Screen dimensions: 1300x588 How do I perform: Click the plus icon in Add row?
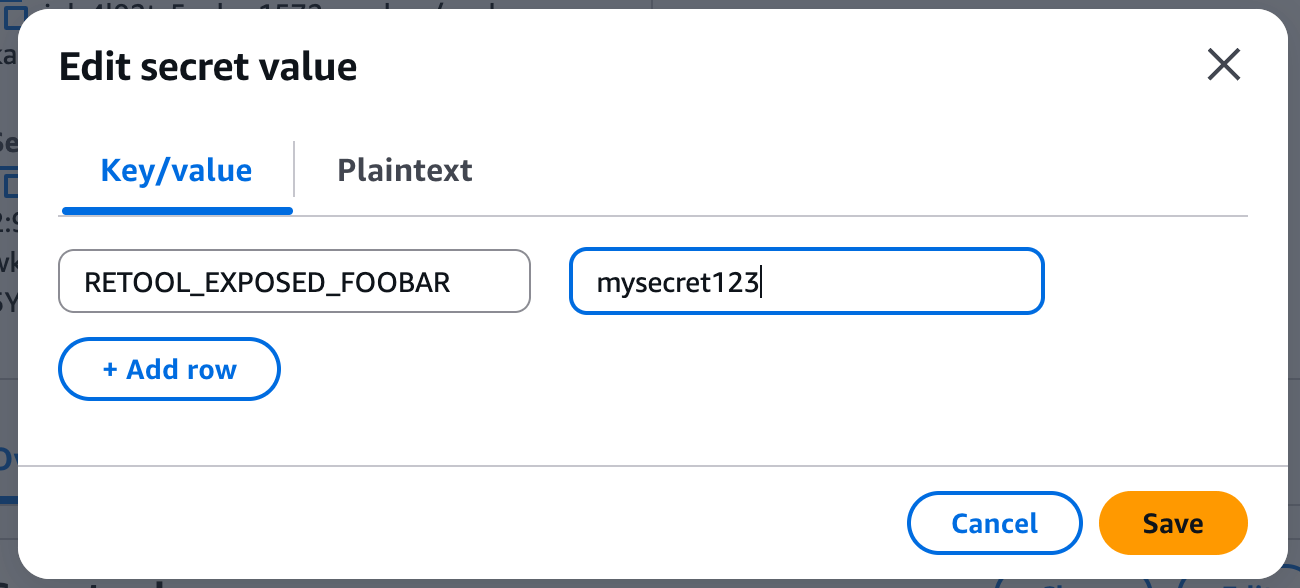tap(110, 370)
